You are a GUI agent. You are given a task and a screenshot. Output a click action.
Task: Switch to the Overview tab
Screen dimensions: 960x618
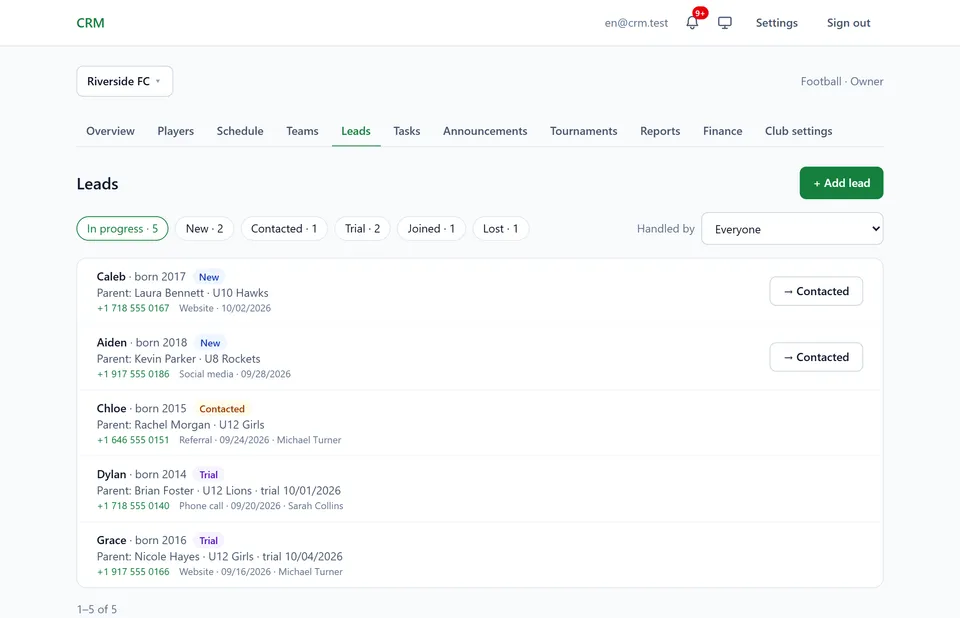point(110,131)
